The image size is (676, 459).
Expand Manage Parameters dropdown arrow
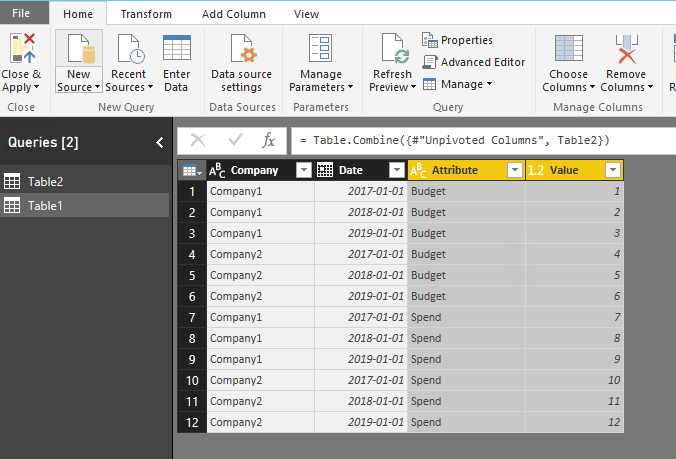[350, 87]
